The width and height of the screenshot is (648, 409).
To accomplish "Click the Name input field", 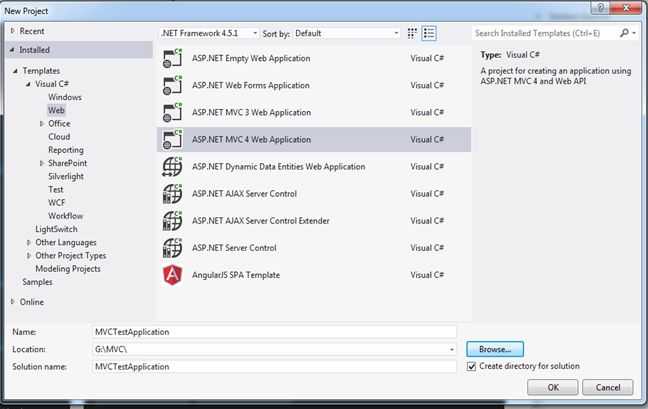I will click(274, 332).
